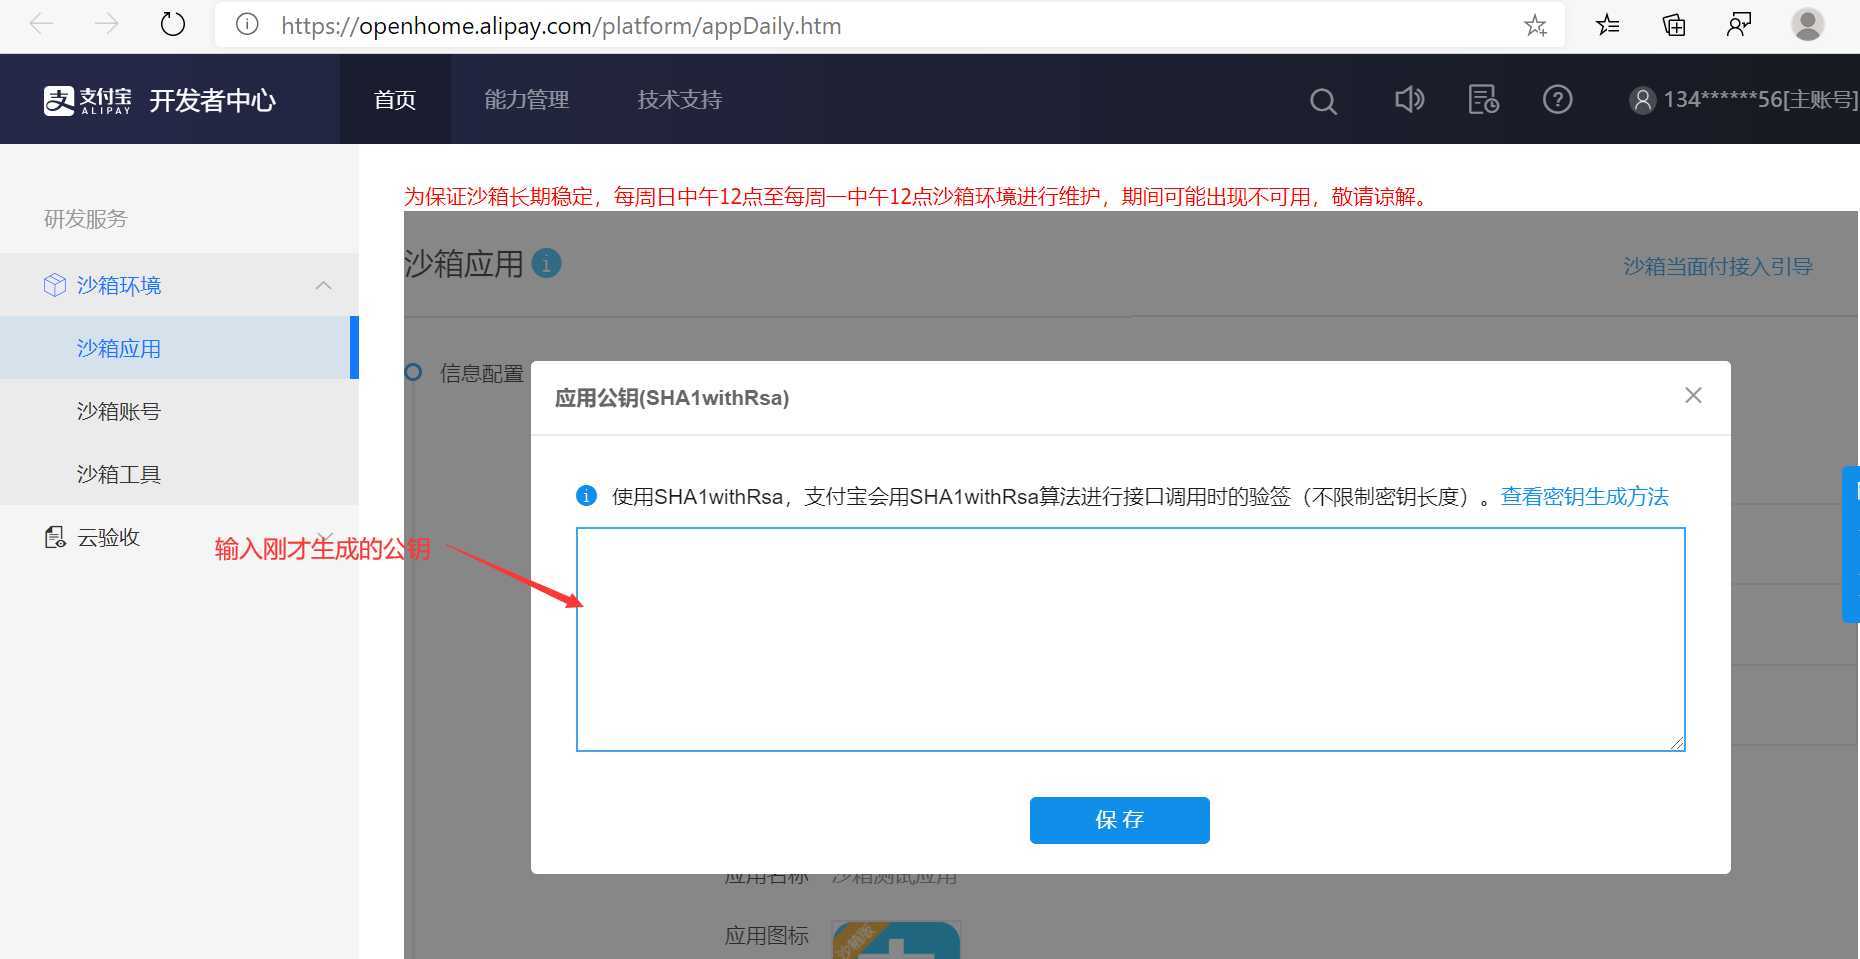Click the 沙箱环境 cube icon
This screenshot has width=1860, height=959.
pos(55,285)
